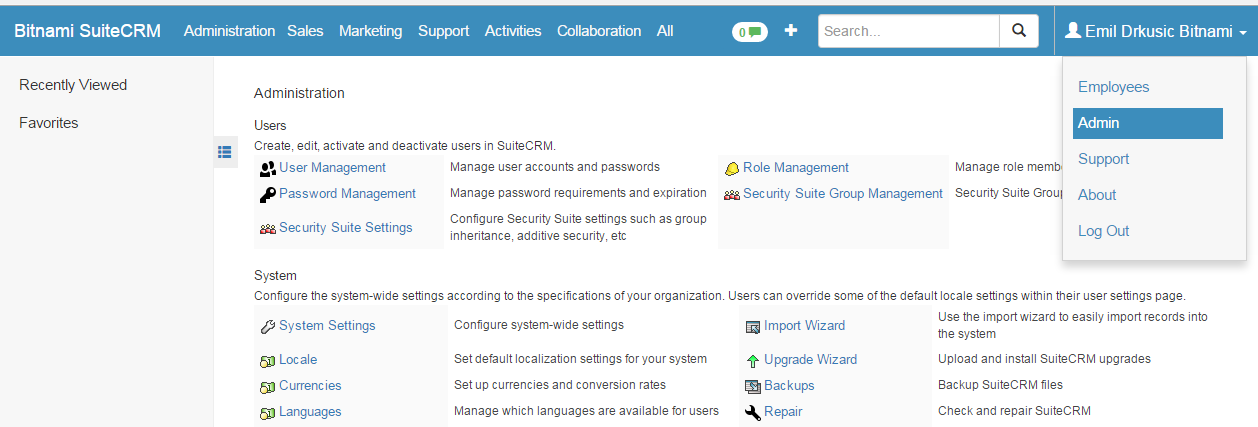Click 'Set up currencies and conversion rates' text

click(x=560, y=385)
